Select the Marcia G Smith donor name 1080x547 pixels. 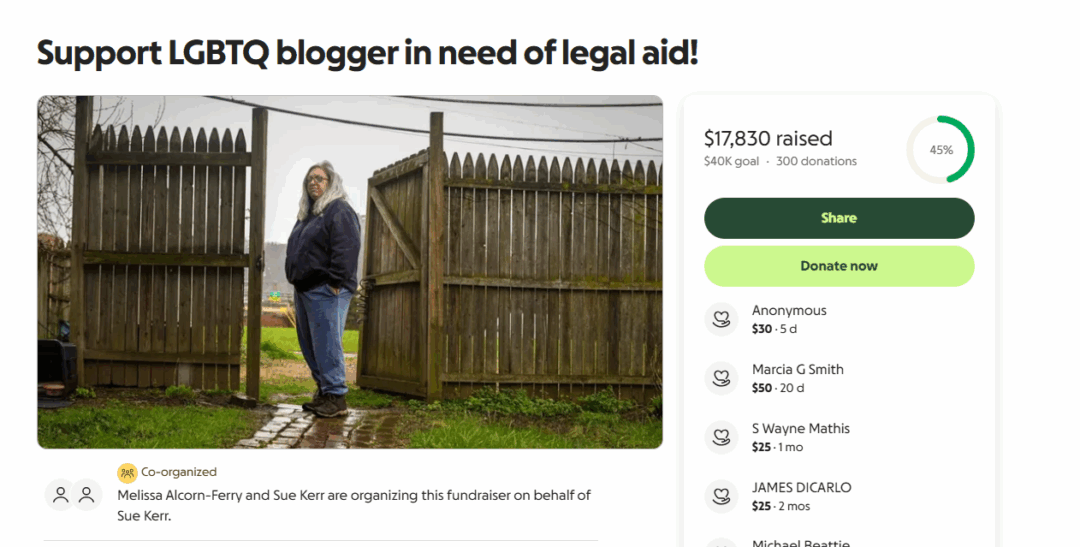798,369
